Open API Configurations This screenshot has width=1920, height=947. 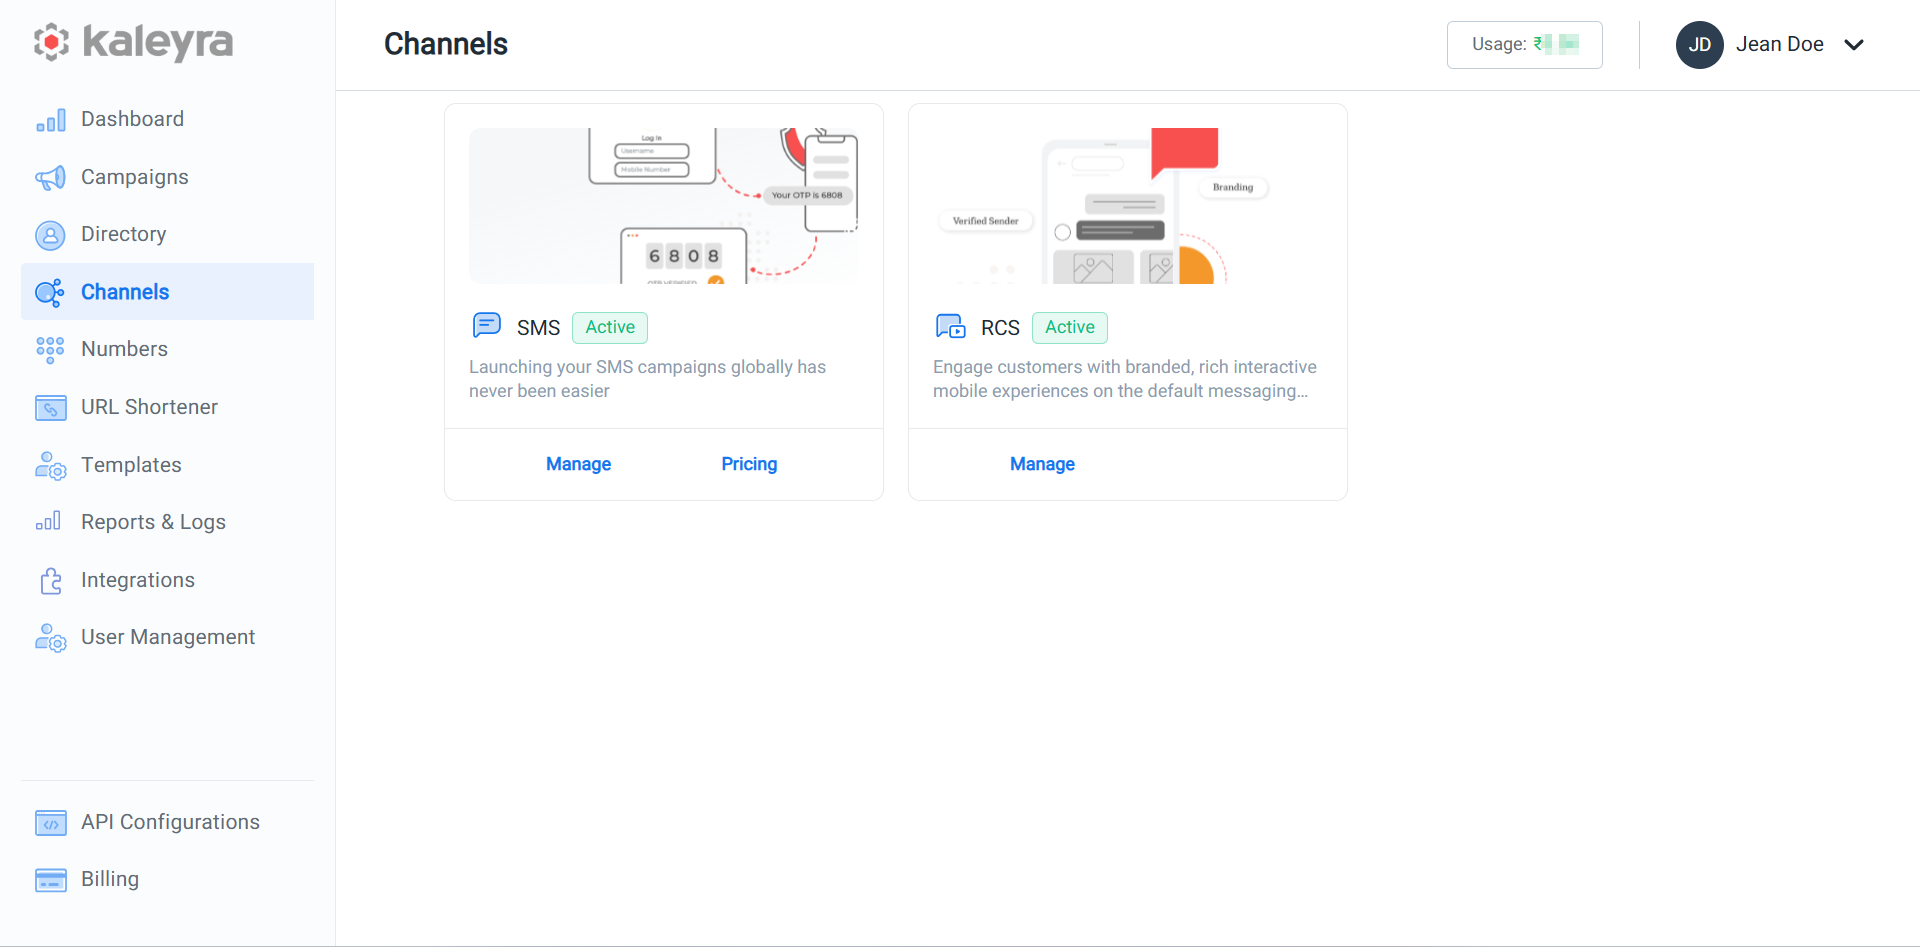[x=167, y=822]
